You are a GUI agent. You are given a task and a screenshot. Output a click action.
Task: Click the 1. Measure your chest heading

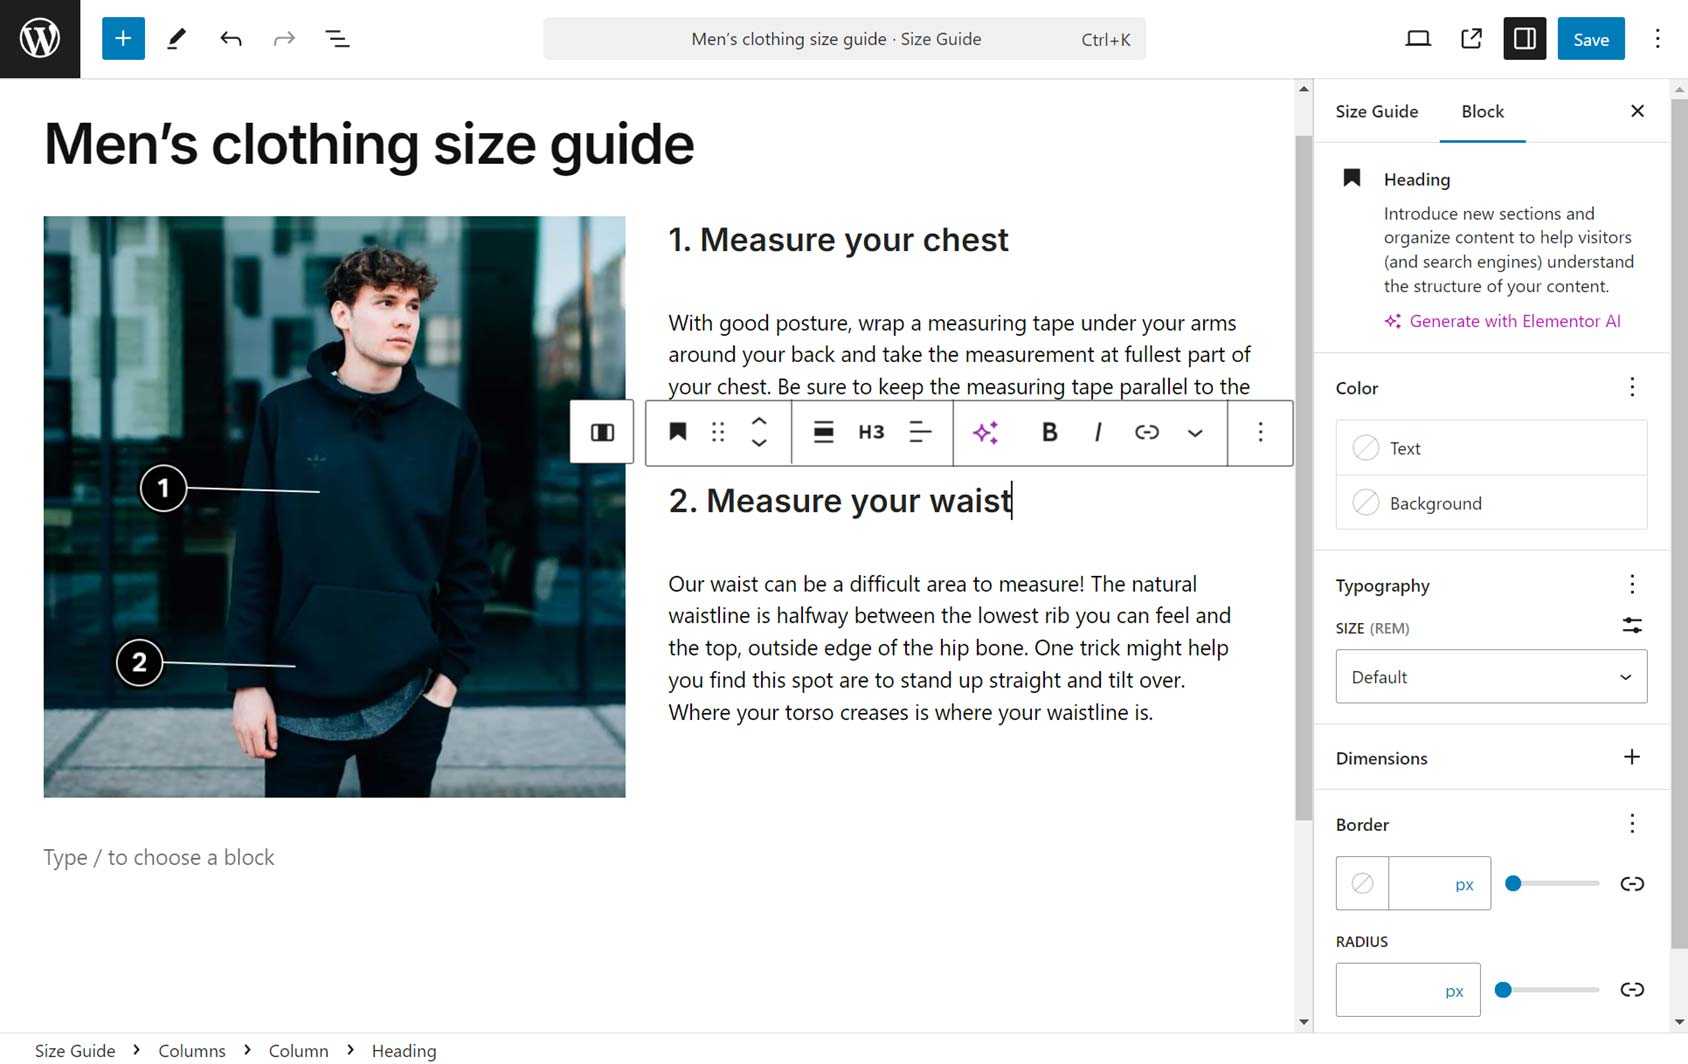(x=838, y=240)
